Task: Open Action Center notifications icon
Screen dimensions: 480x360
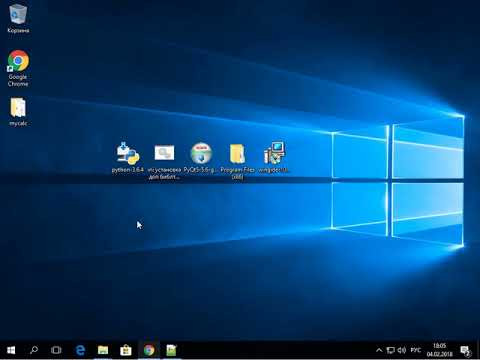Action: click(x=465, y=350)
